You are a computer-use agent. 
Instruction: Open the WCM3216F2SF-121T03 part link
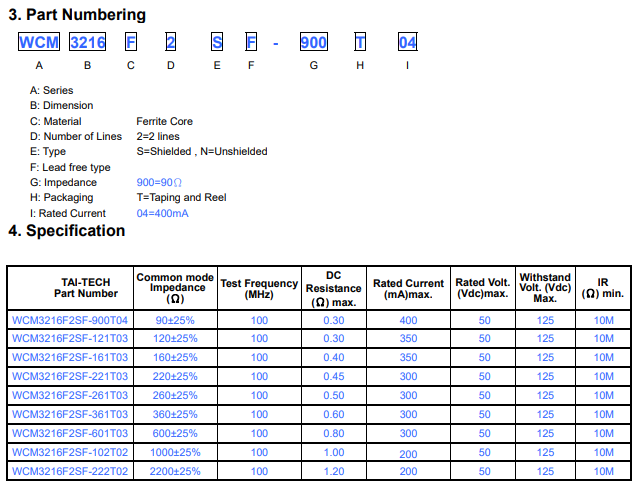70,338
